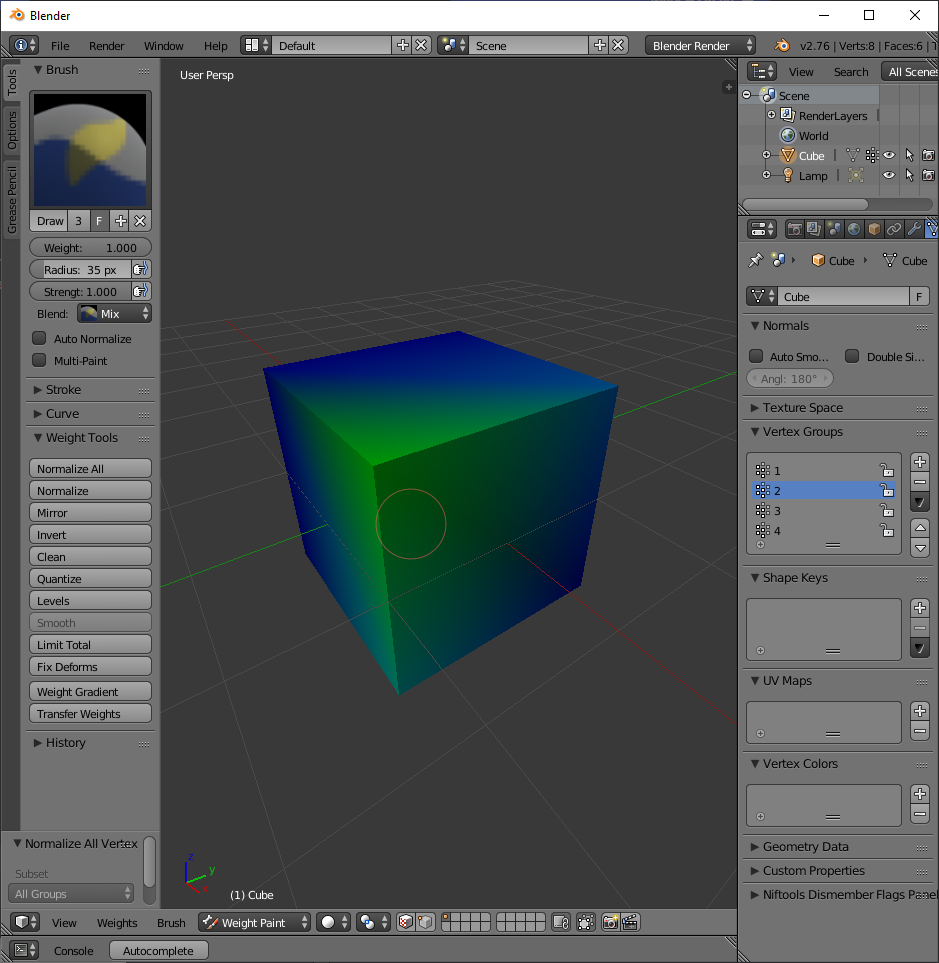
Task: Add a new vertex color layer
Action: tap(919, 794)
